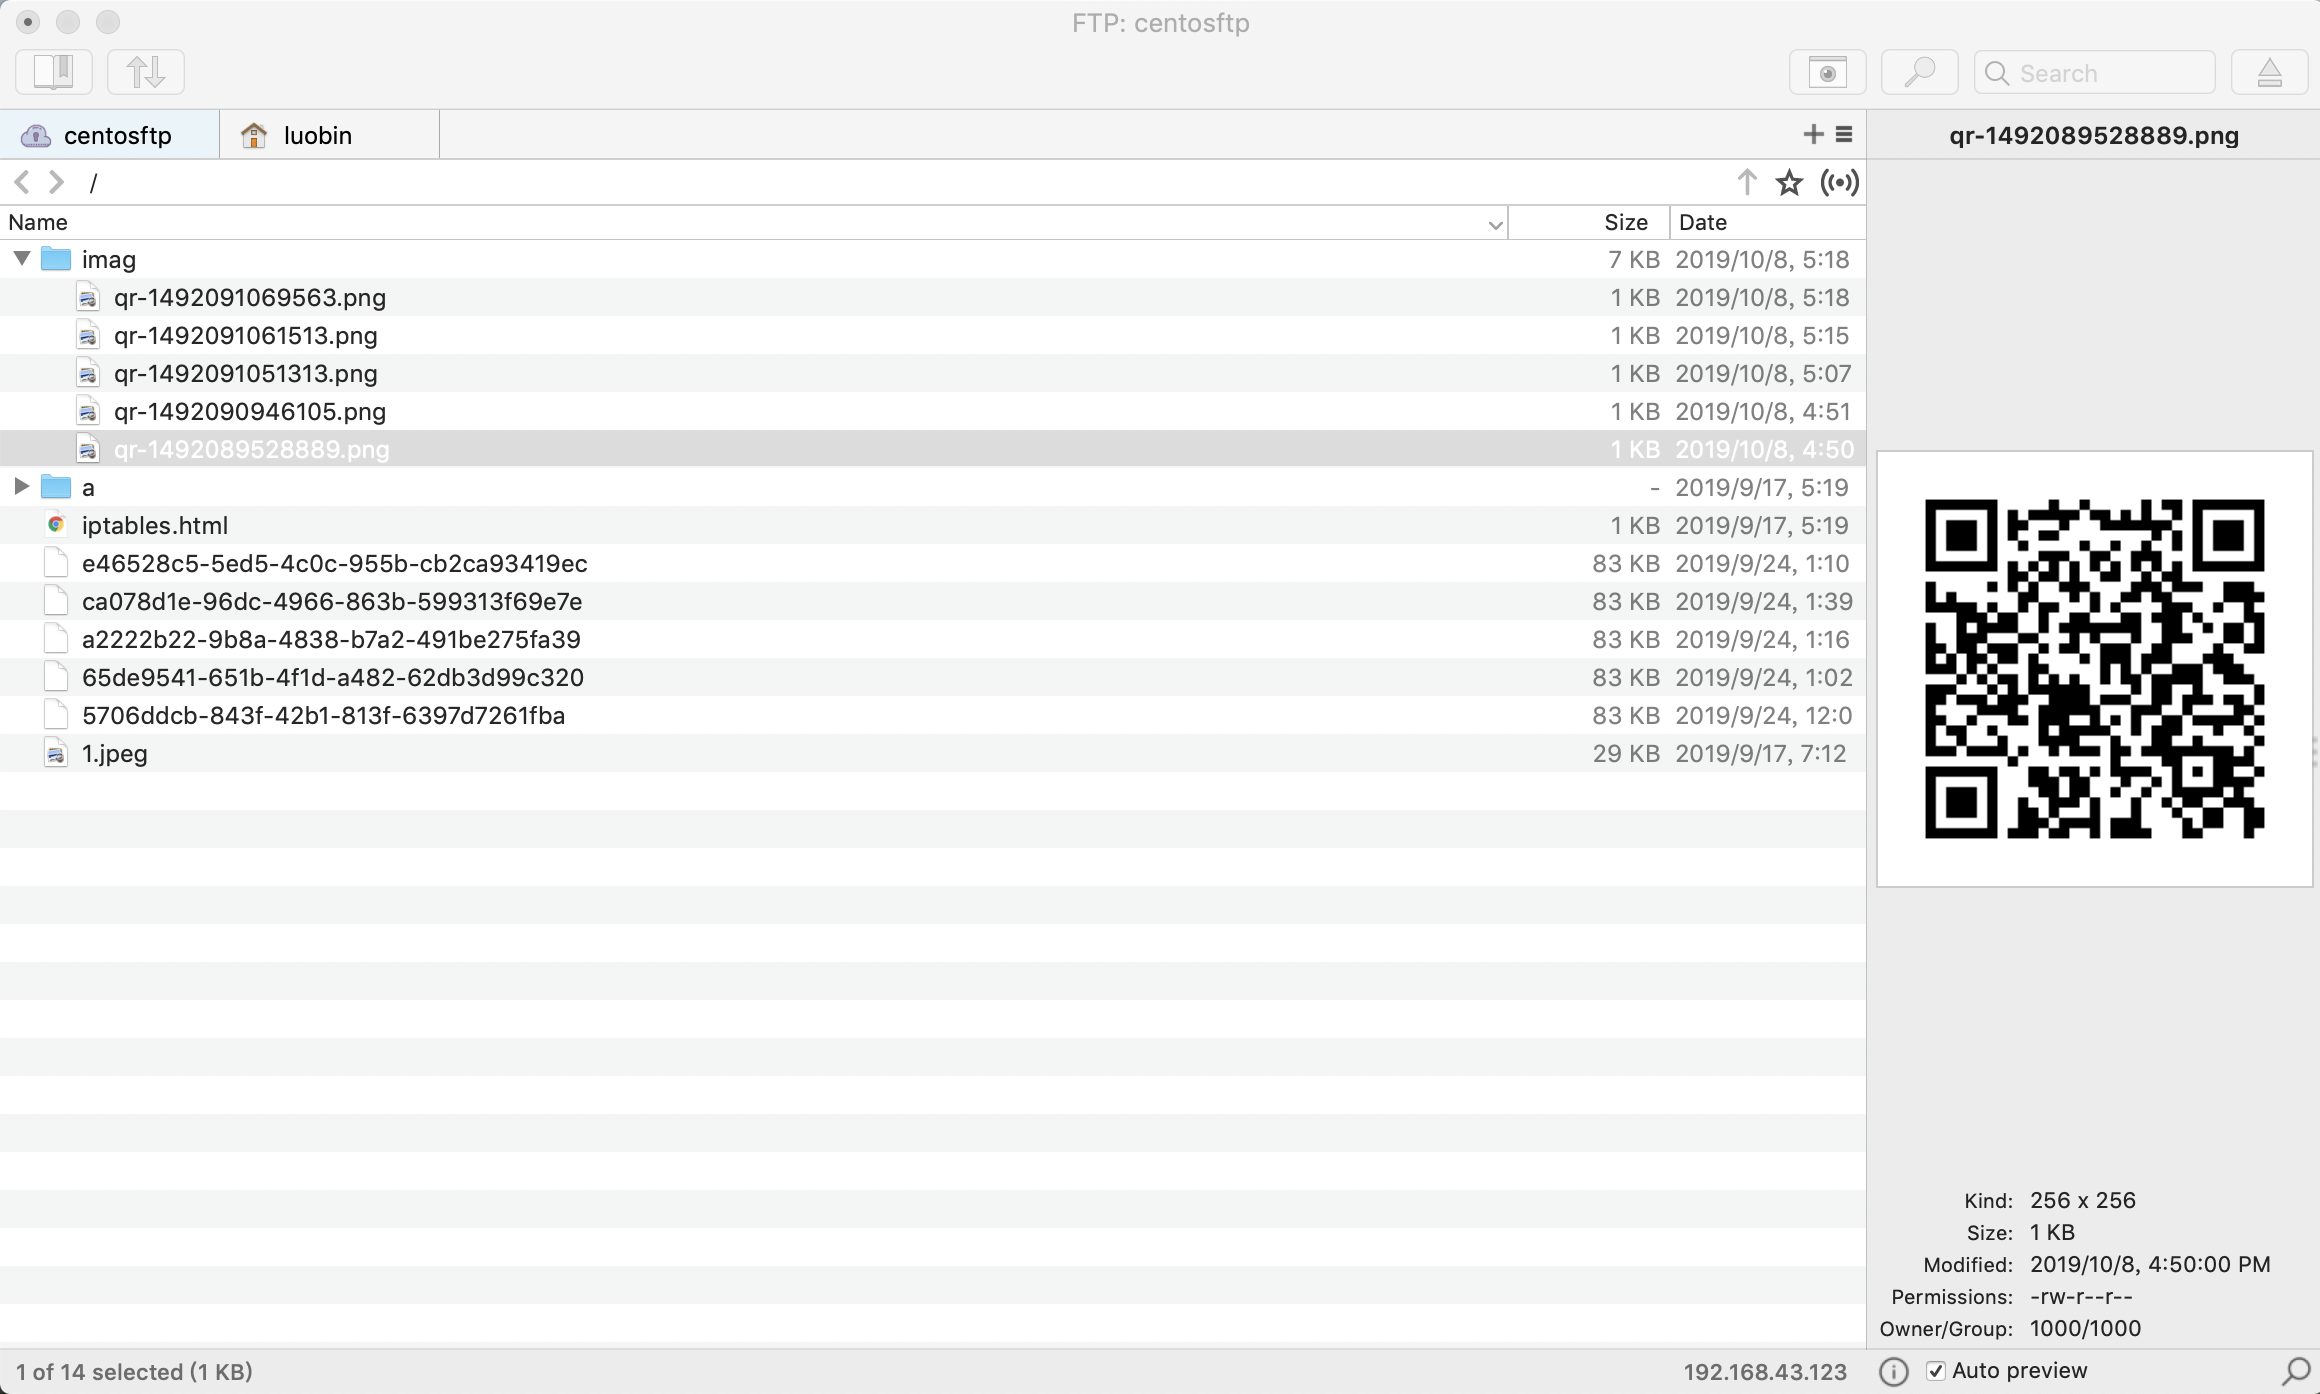Select the a folder icon
Viewport: 2320px width, 1394px height.
coord(56,487)
